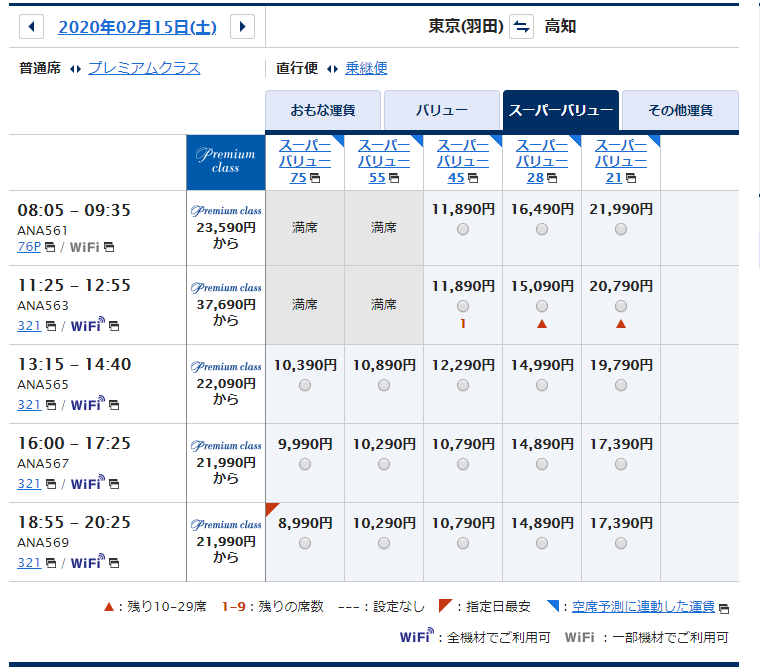Open WiFi popup icon for ANA567
The image size is (760, 667).
pyautogui.click(x=114, y=484)
